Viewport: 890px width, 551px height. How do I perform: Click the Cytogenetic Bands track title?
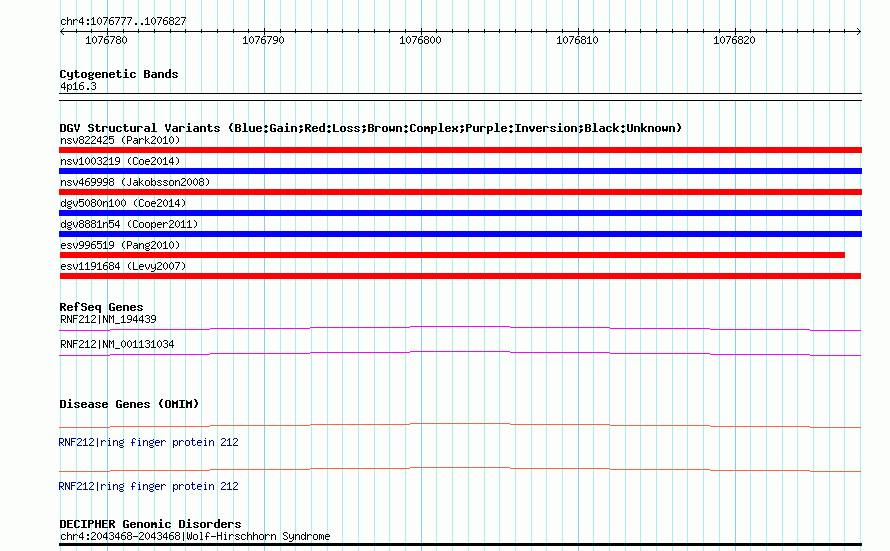[119, 74]
